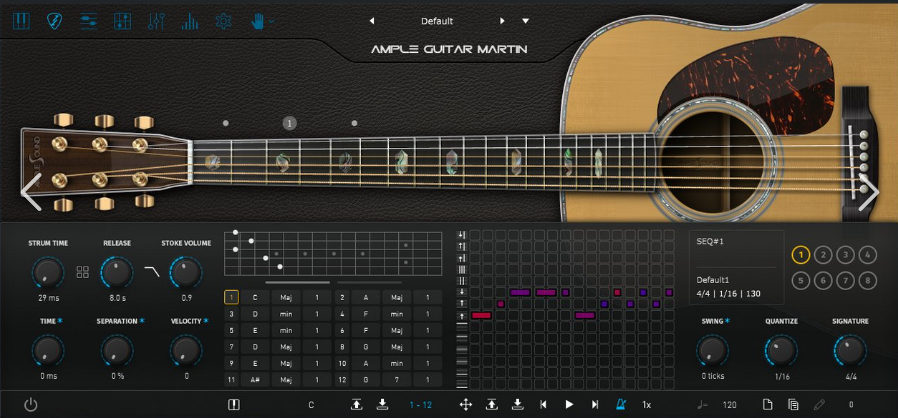Click sequencer upload icon next to move arrows
This screenshot has height=418, width=898.
click(491, 405)
